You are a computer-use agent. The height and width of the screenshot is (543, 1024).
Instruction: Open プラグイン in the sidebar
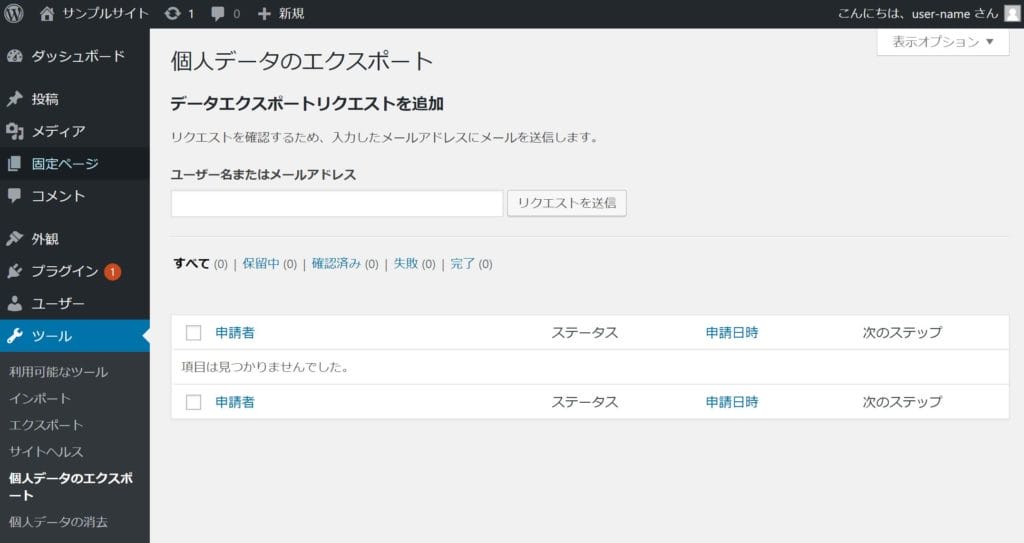[64, 271]
